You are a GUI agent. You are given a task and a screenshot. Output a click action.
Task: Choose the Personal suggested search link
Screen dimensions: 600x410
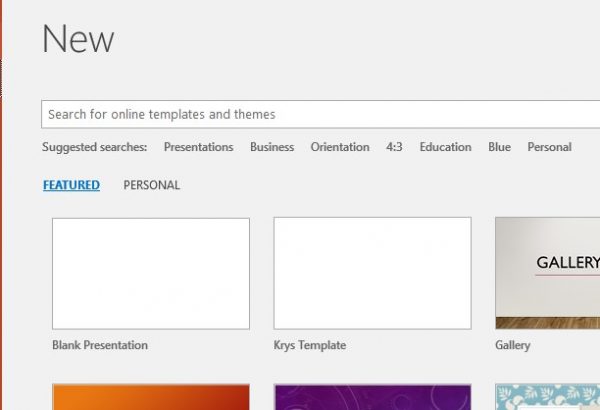[549, 147]
